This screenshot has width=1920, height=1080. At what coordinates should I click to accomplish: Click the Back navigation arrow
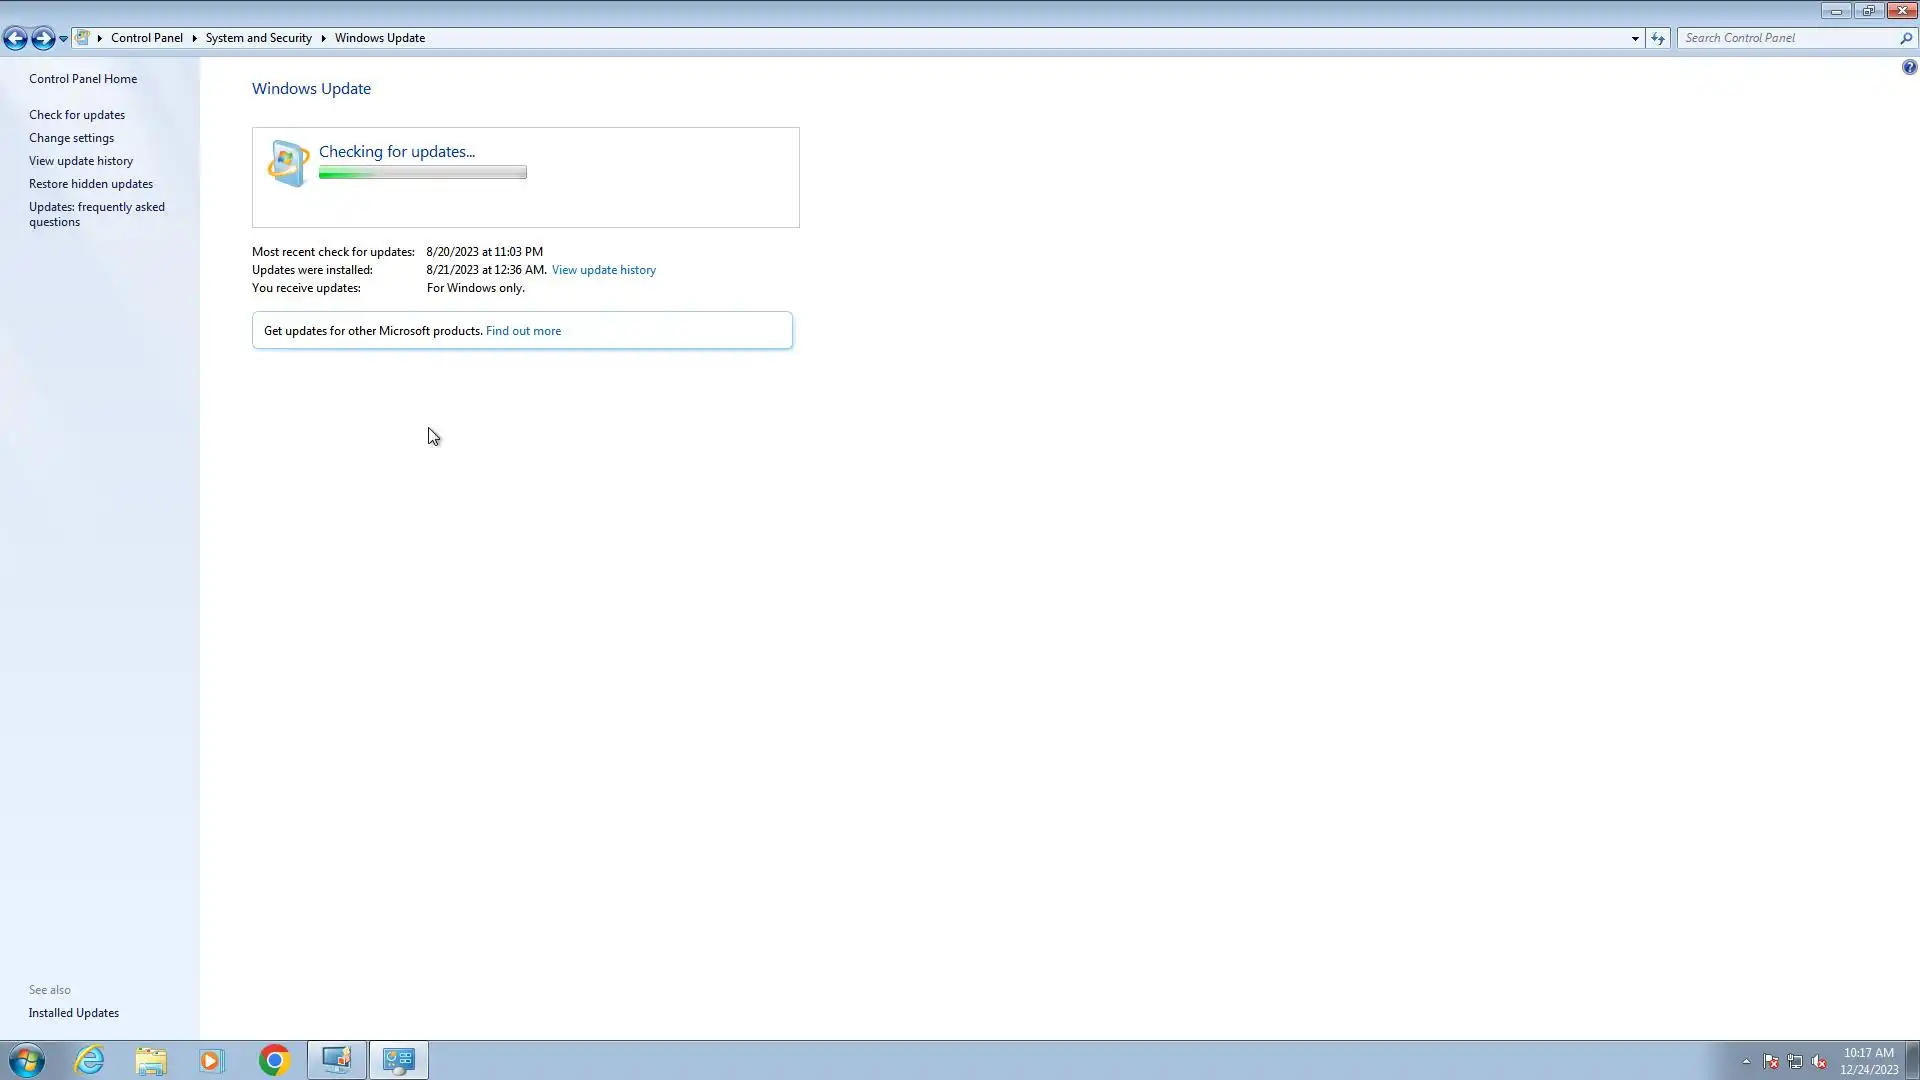(x=15, y=38)
